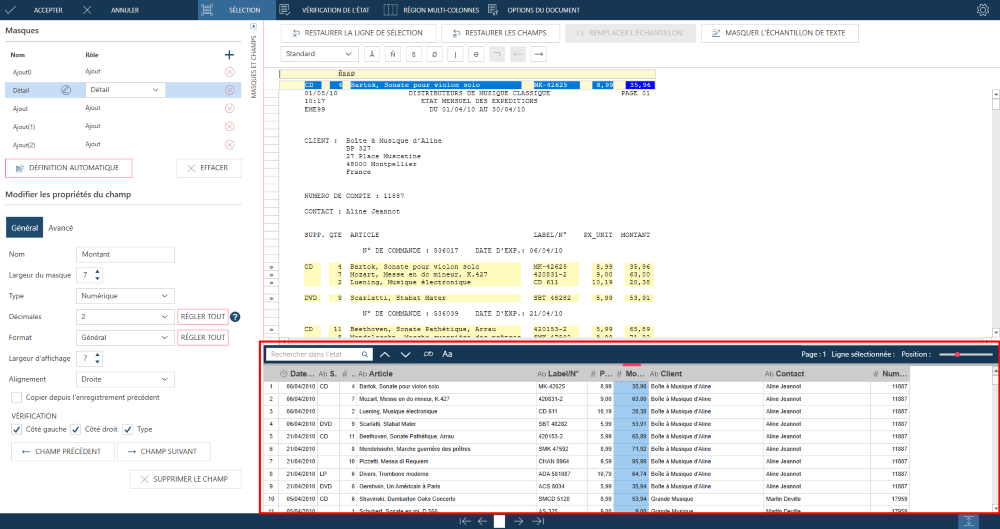Image resolution: width=1000 pixels, height=529 pixels.
Task: Open the Type dropdown showing Numérique
Action: 123,296
